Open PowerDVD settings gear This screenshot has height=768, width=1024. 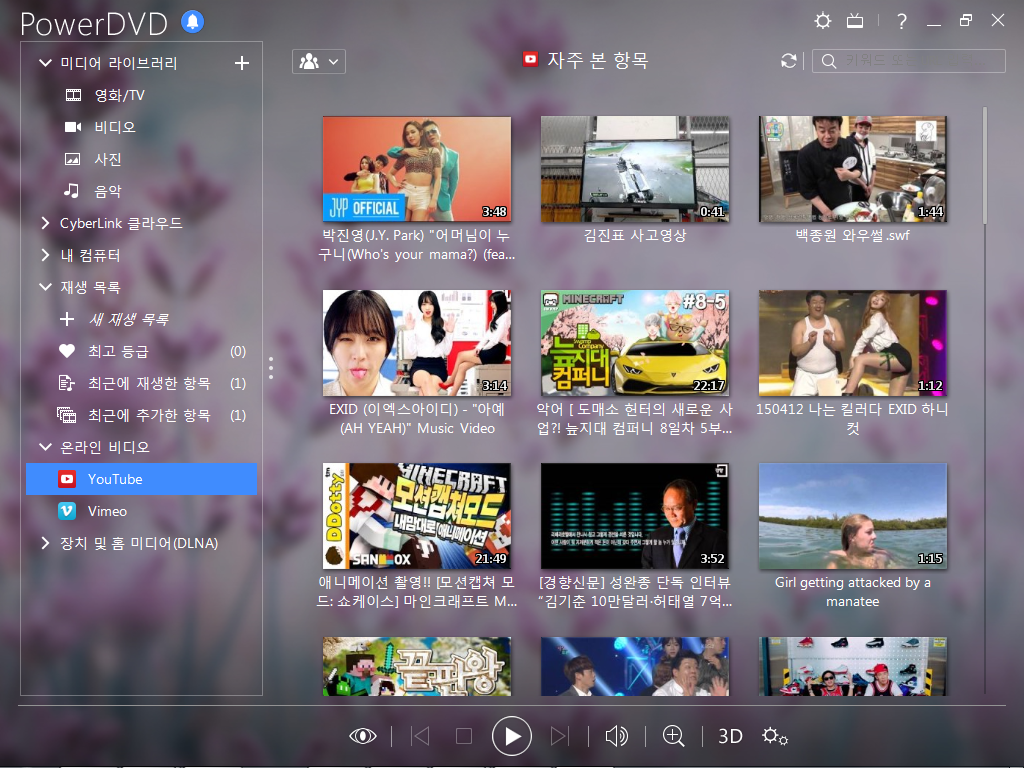(x=823, y=21)
